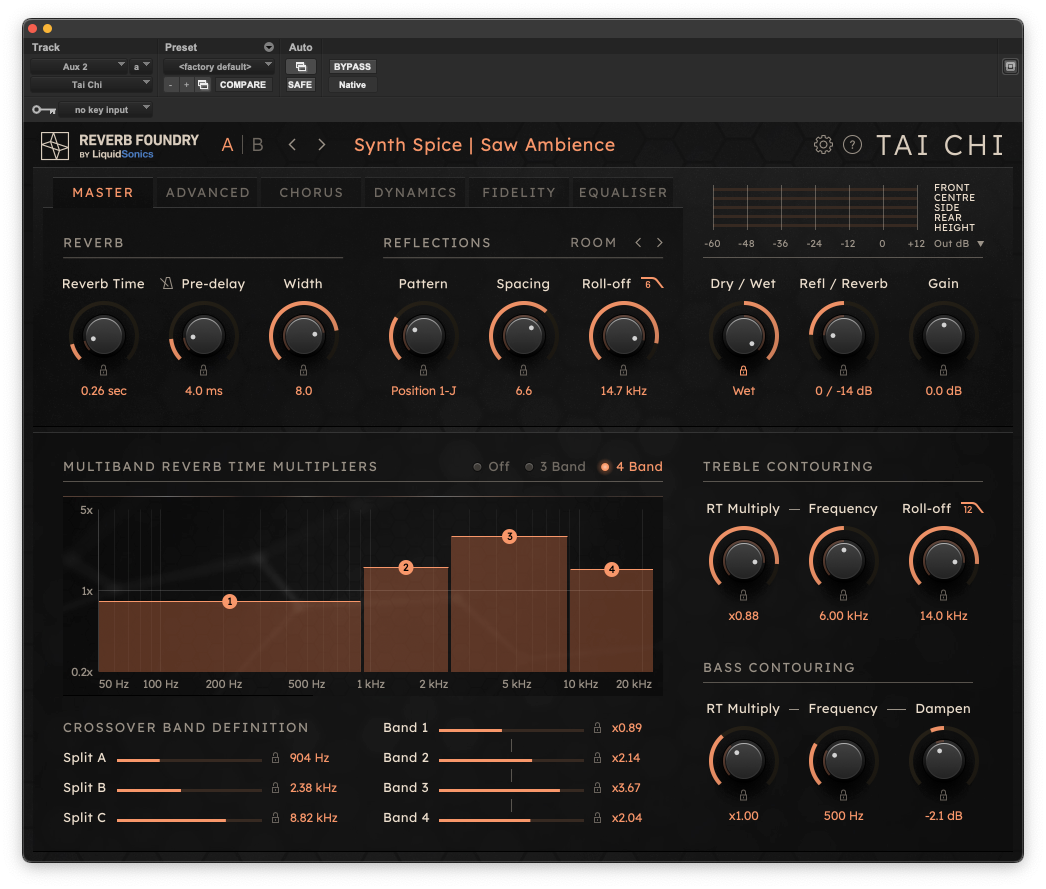
Task: Click the Split B frequency slider
Action: tap(189, 790)
